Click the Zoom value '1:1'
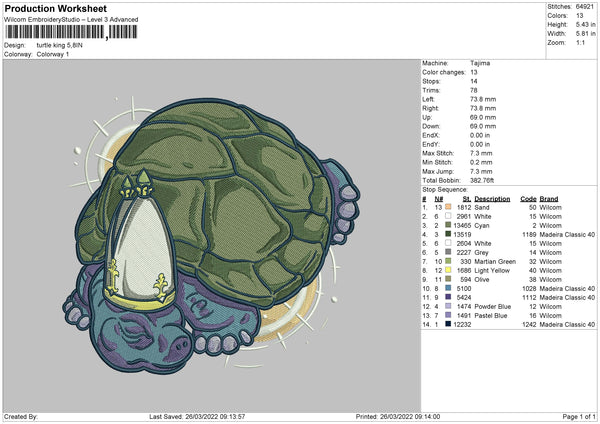This screenshot has height=424, width=600. [x=580, y=42]
